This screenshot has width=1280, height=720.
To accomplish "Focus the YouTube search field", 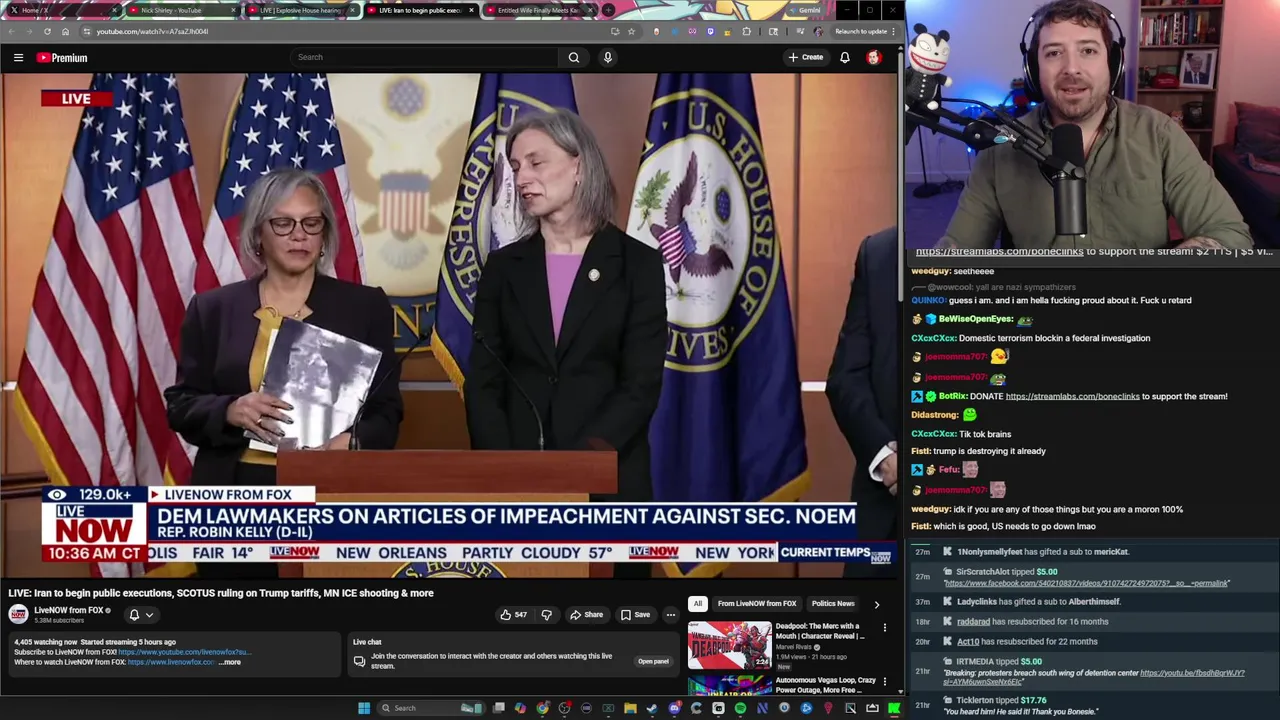I will pyautogui.click(x=425, y=58).
